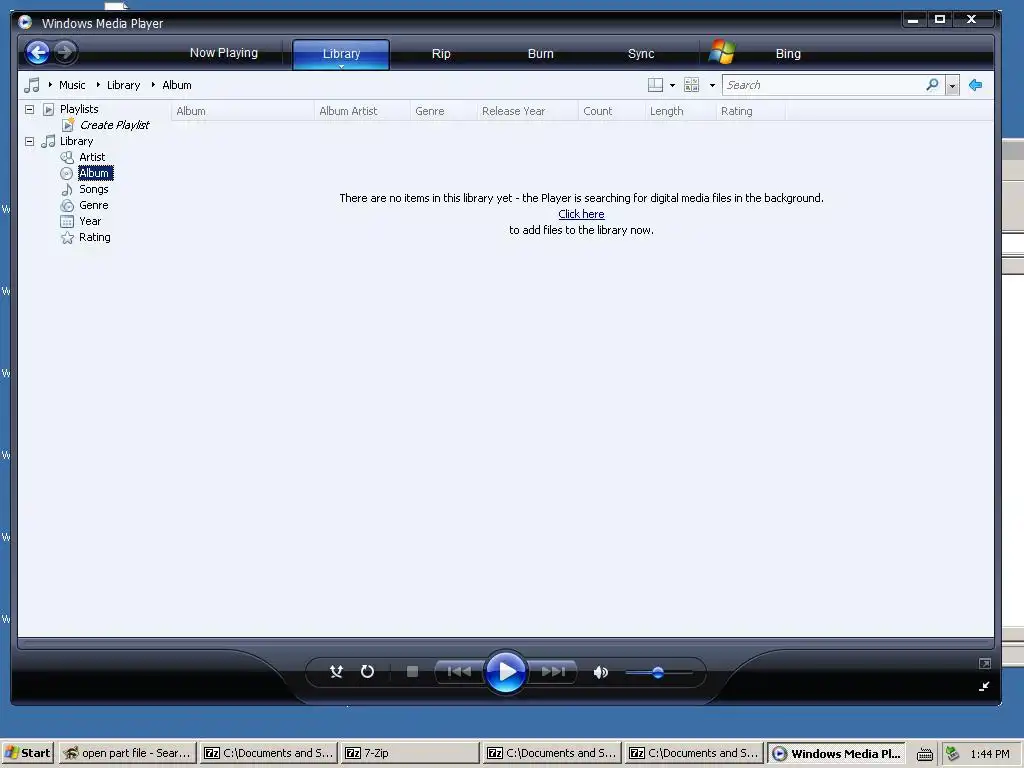The height and width of the screenshot is (768, 1024).
Task: Click the Music breadcrumb
Action: (x=72, y=85)
